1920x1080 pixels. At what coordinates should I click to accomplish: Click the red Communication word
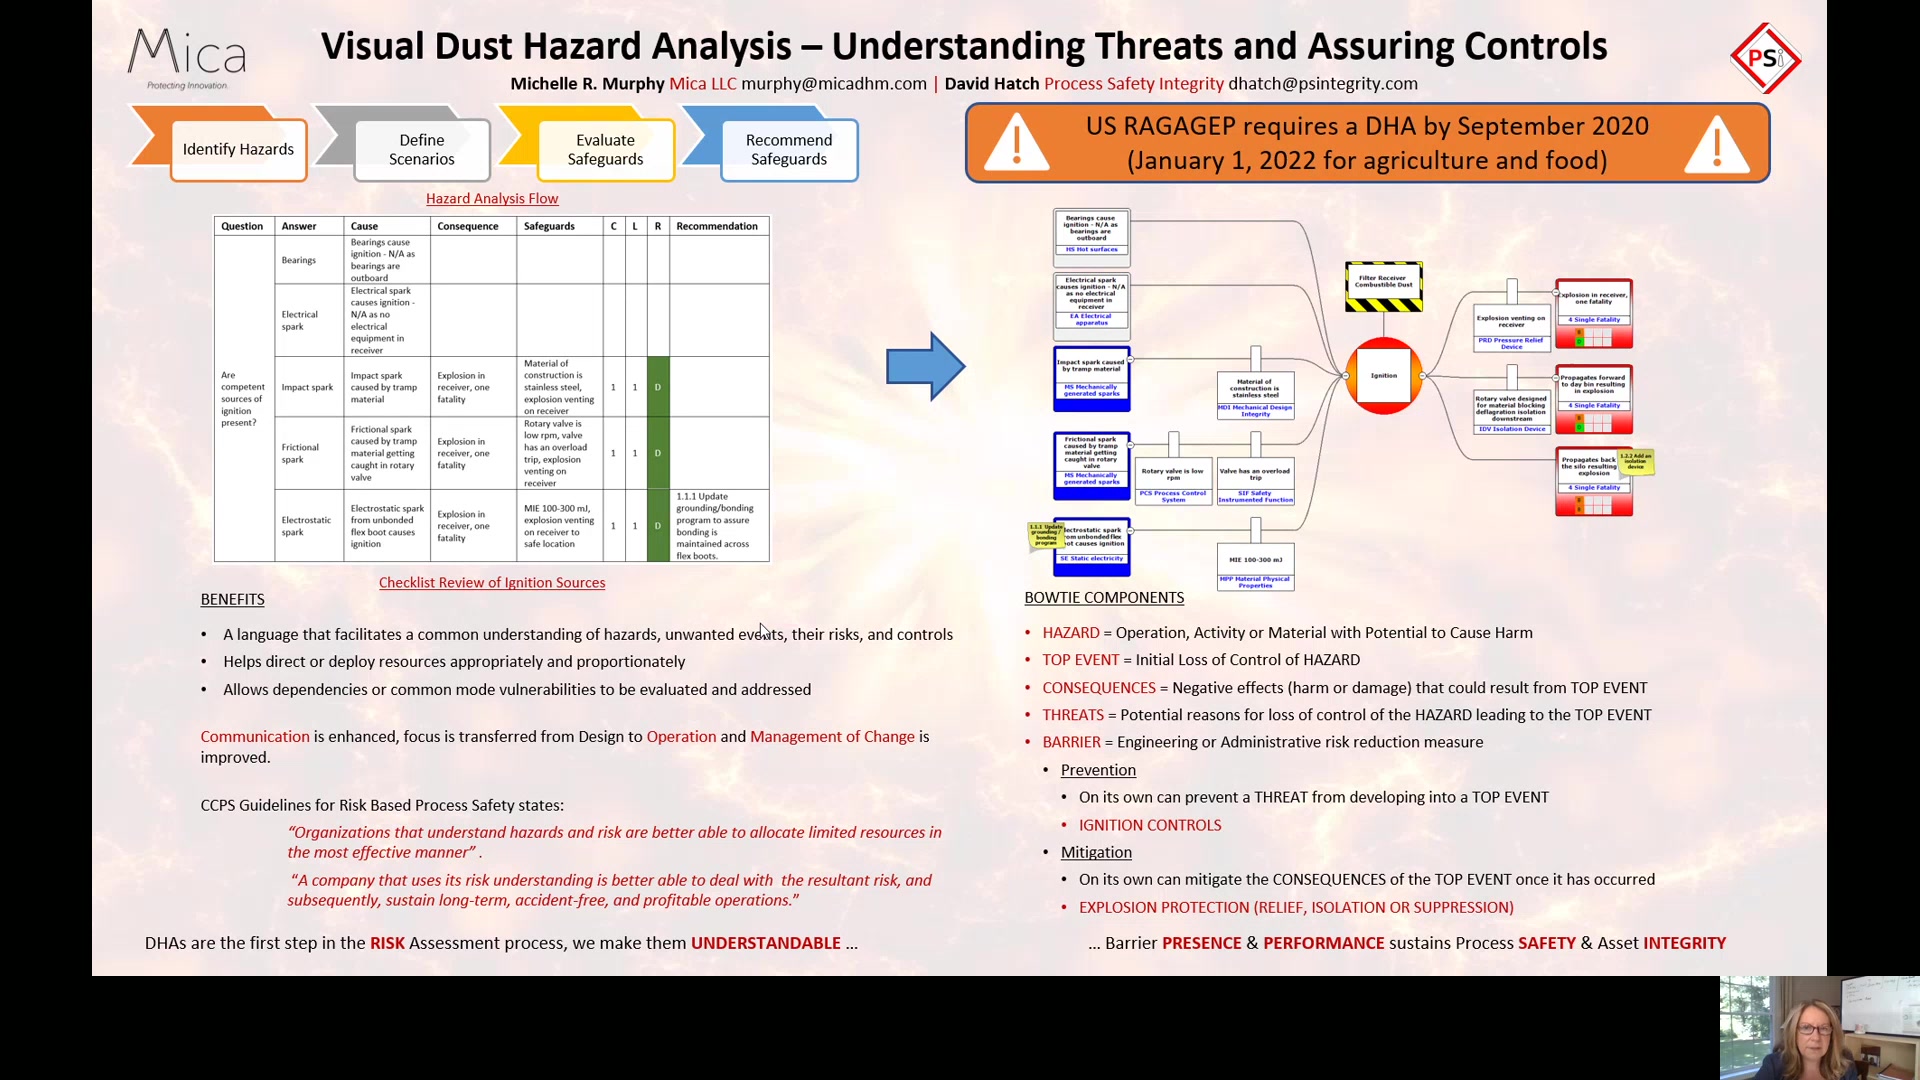(x=255, y=736)
